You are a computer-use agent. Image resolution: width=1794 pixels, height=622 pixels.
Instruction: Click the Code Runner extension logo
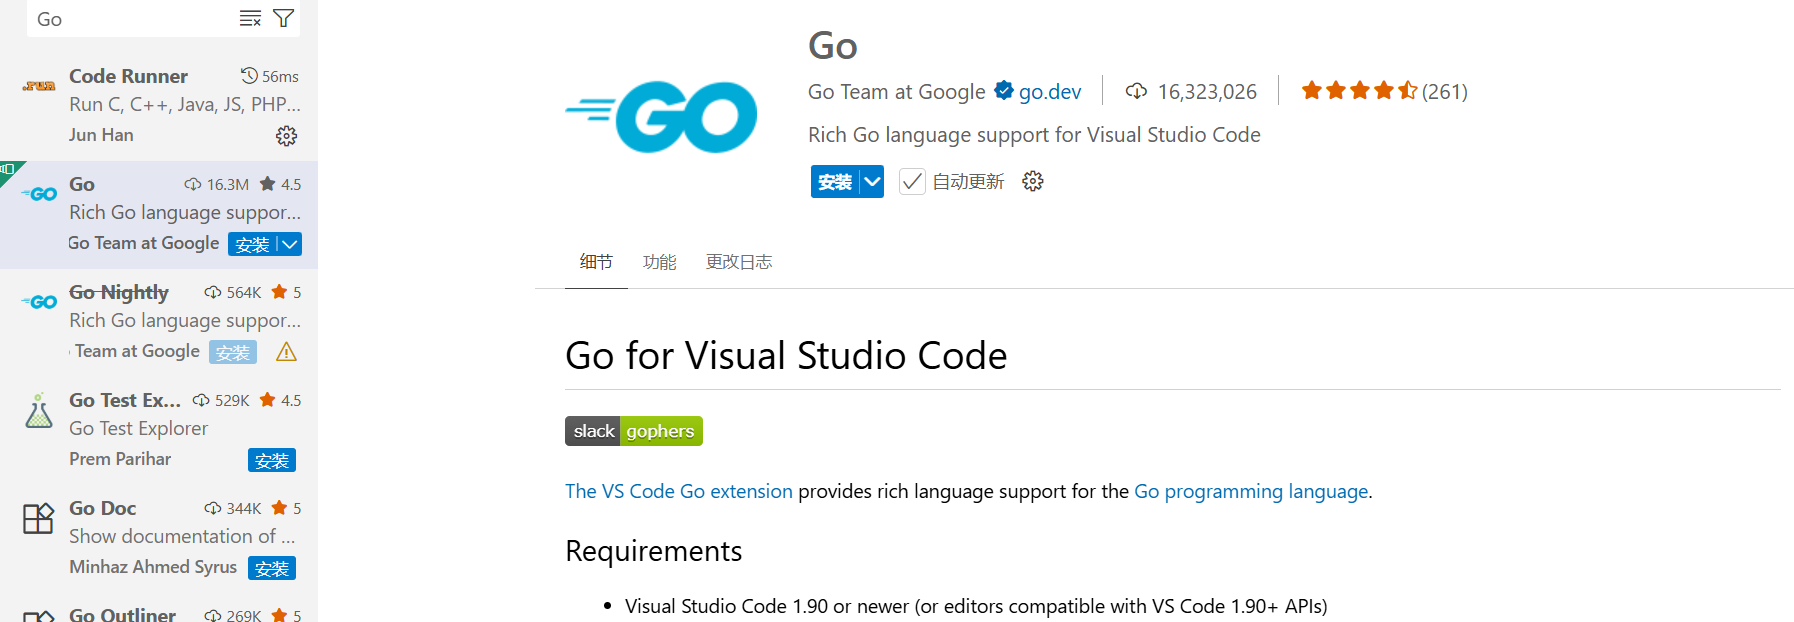[x=39, y=86]
